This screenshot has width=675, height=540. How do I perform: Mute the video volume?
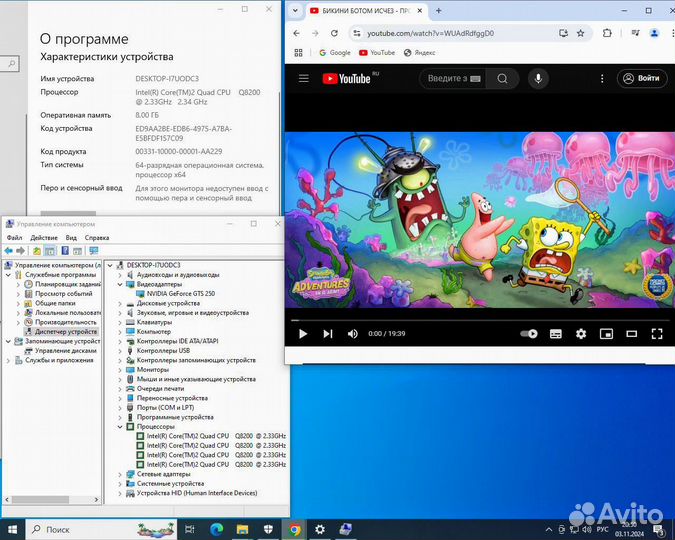[353, 334]
